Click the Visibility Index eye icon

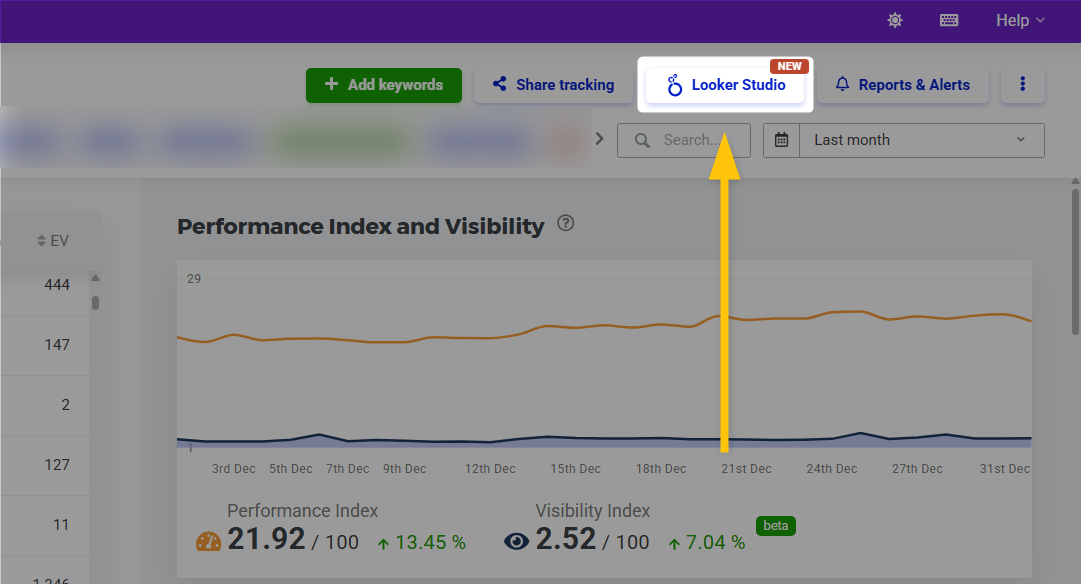pos(516,542)
